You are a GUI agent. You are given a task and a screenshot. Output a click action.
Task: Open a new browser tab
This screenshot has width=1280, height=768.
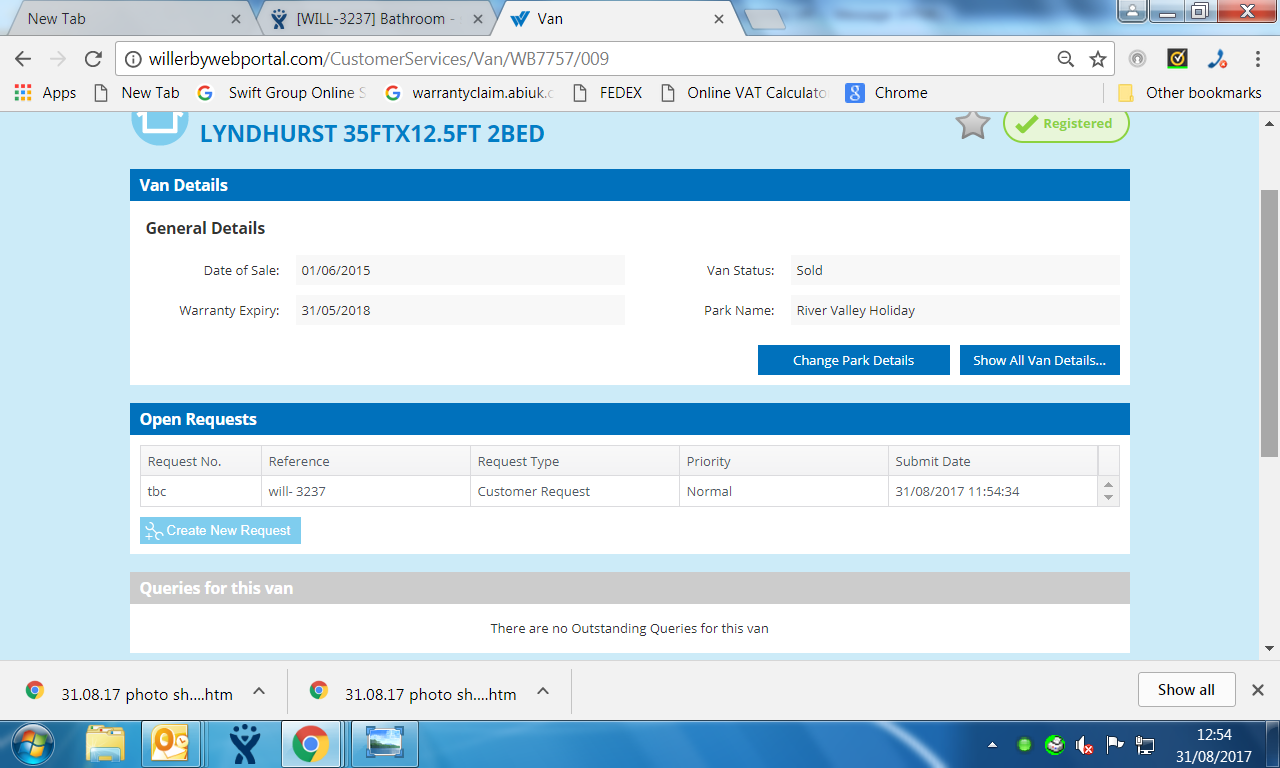click(x=765, y=20)
